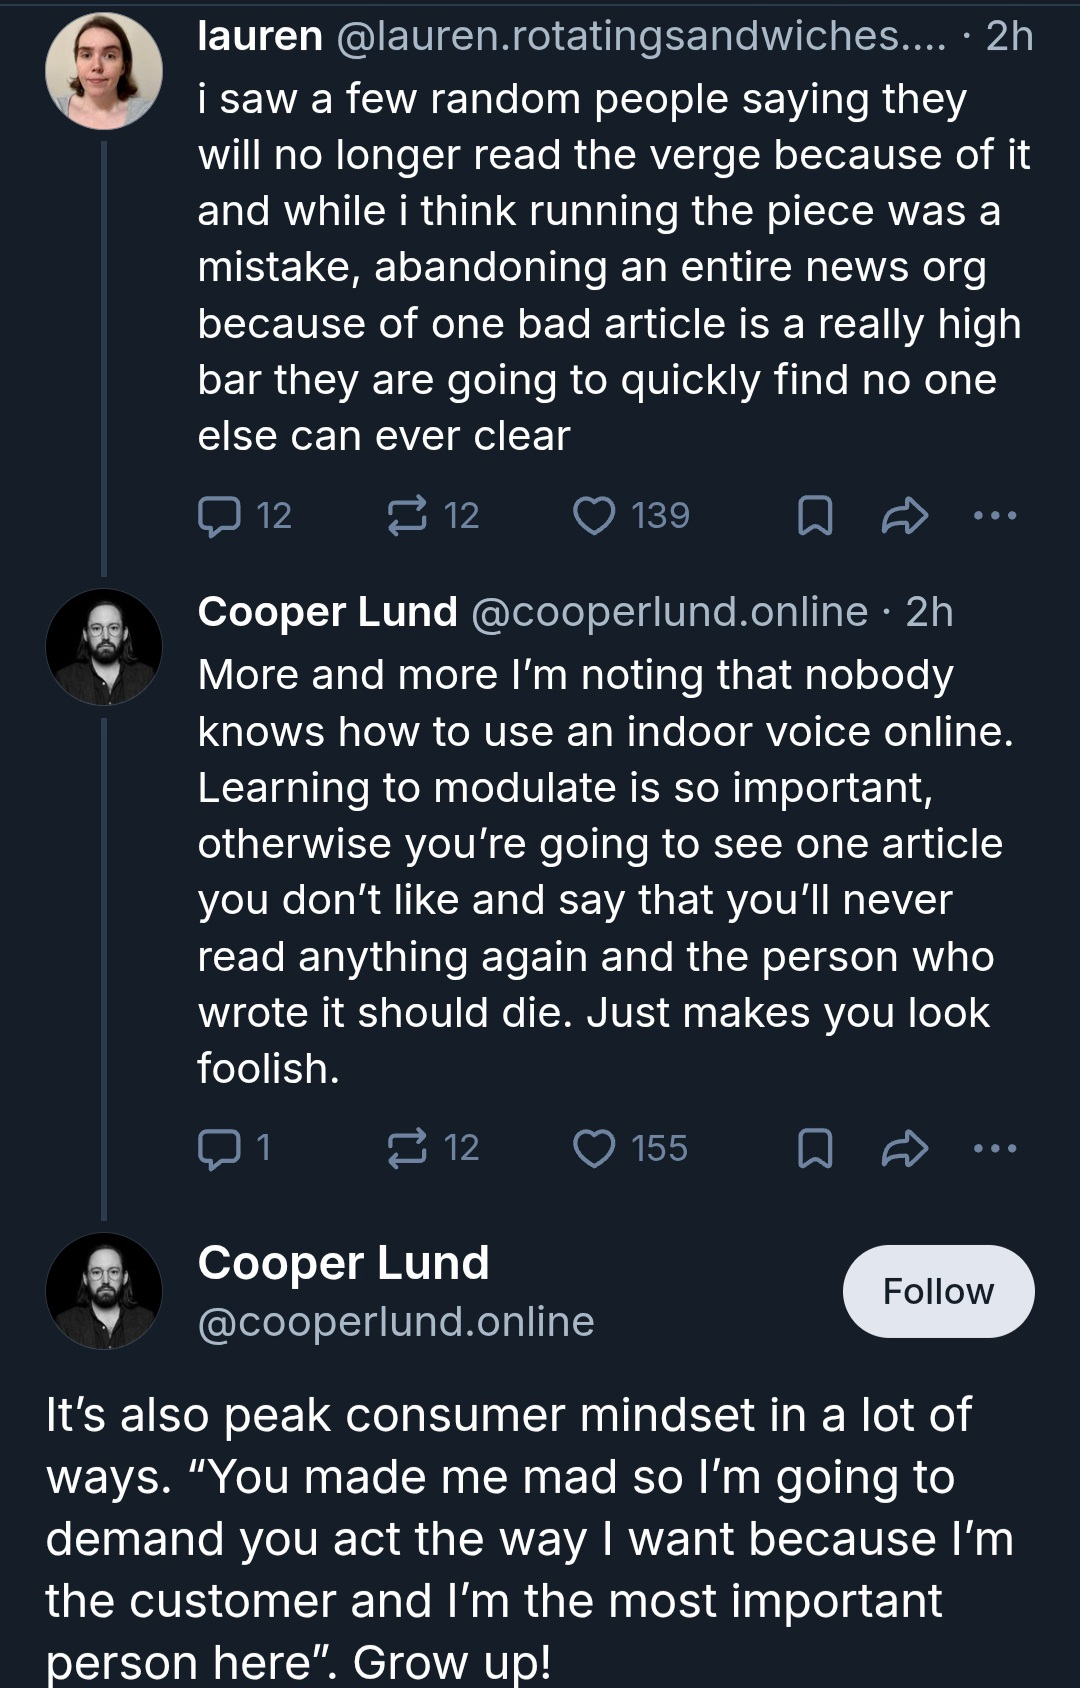
Task: Tap Cooper Lund's avatar beside Follow button
Action: pyautogui.click(x=104, y=1291)
